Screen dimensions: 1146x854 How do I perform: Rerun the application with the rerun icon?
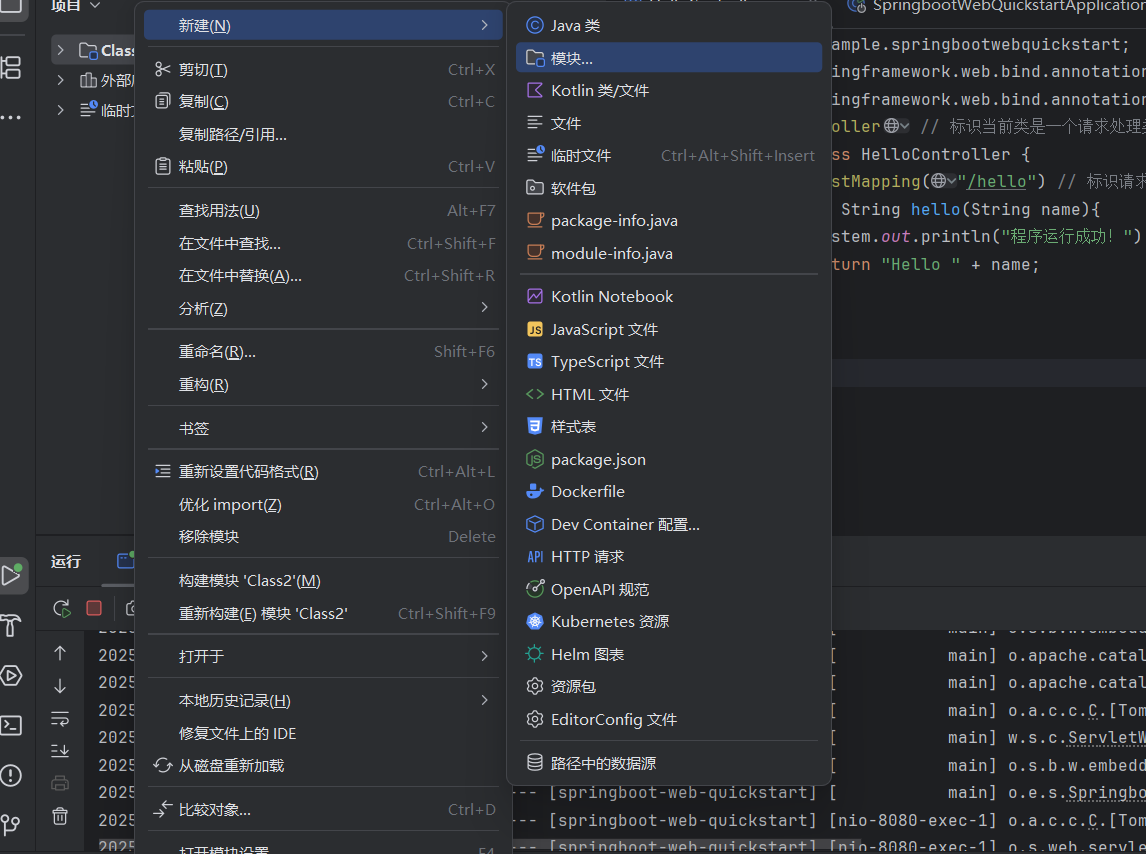pos(60,607)
